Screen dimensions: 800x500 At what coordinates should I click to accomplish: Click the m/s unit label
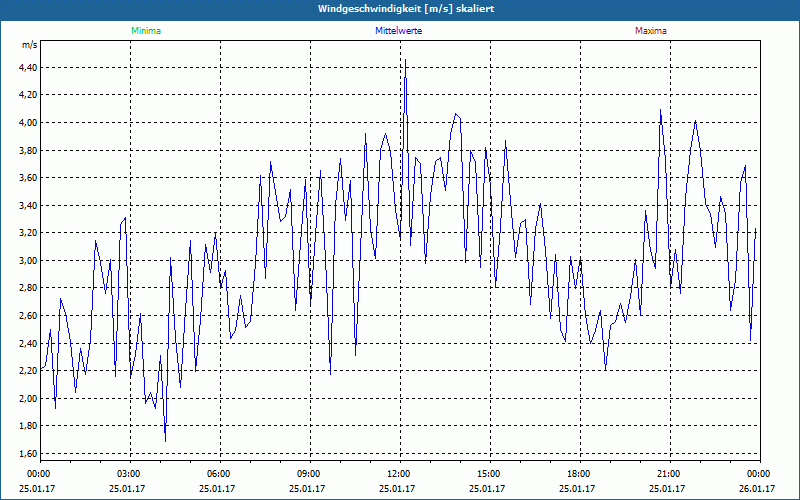(x=30, y=45)
